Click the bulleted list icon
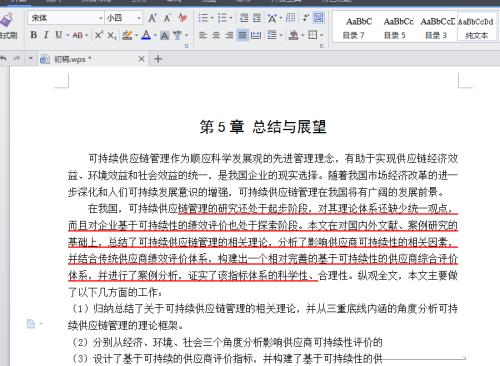This screenshot has width=500, height=366. click(x=203, y=18)
